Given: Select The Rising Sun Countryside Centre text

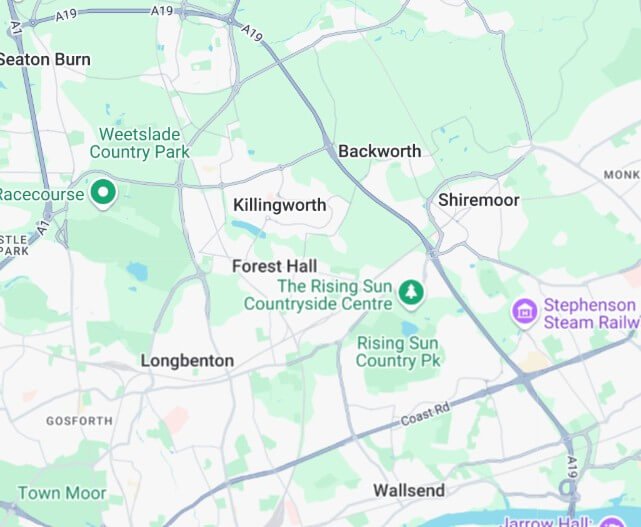Looking at the screenshot, I should tap(318, 295).
